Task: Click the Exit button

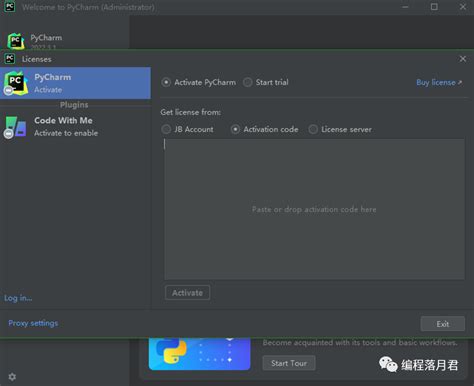Action: 443,324
